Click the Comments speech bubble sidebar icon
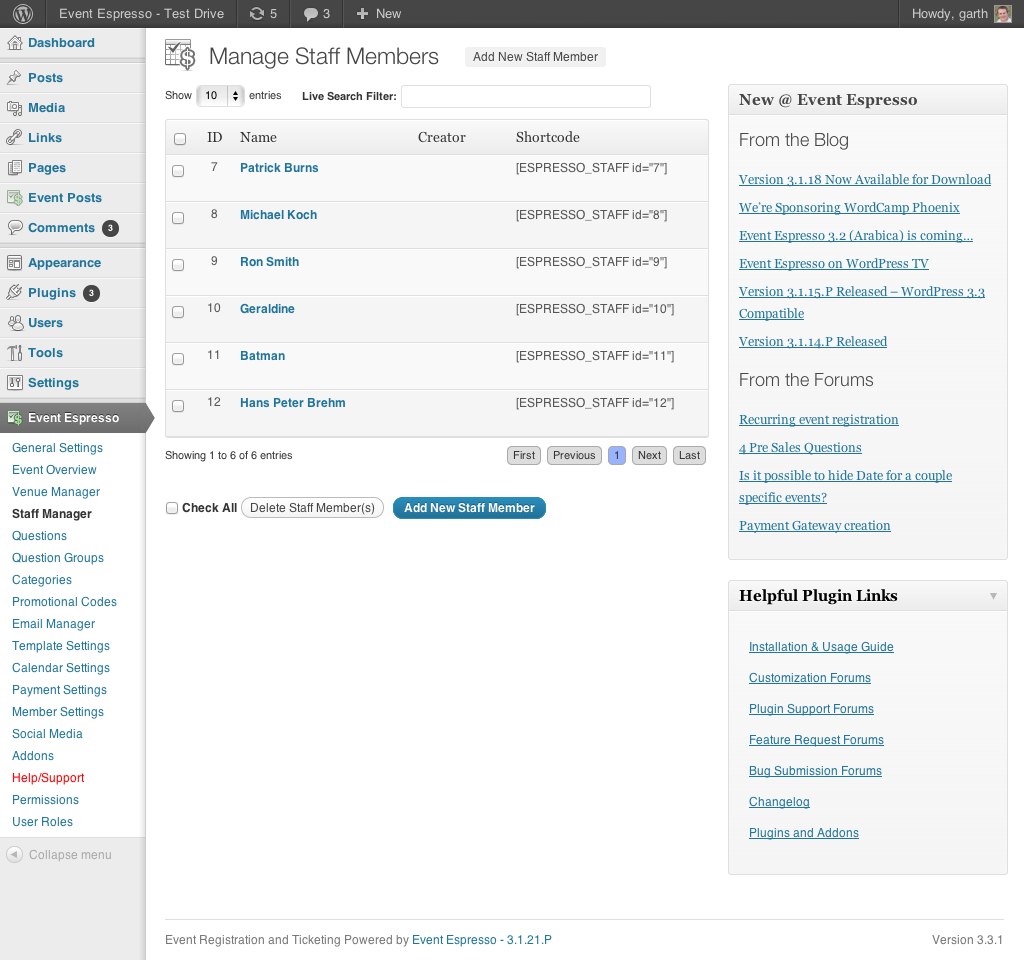 point(14,227)
